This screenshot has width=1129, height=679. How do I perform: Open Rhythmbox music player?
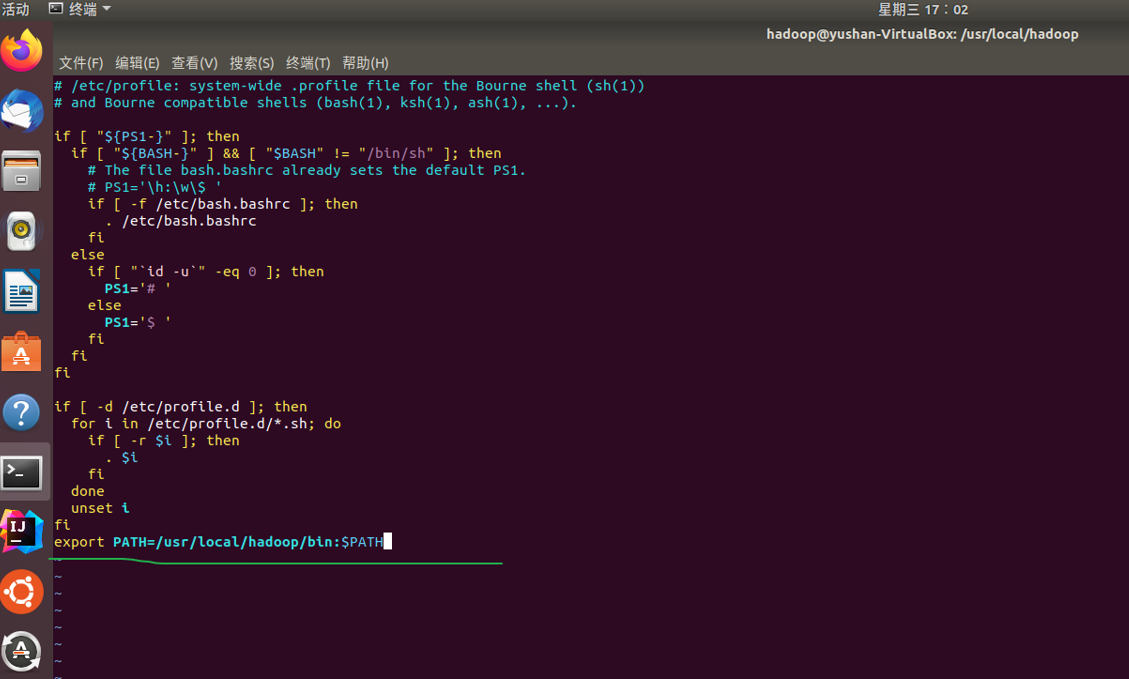pos(22,231)
